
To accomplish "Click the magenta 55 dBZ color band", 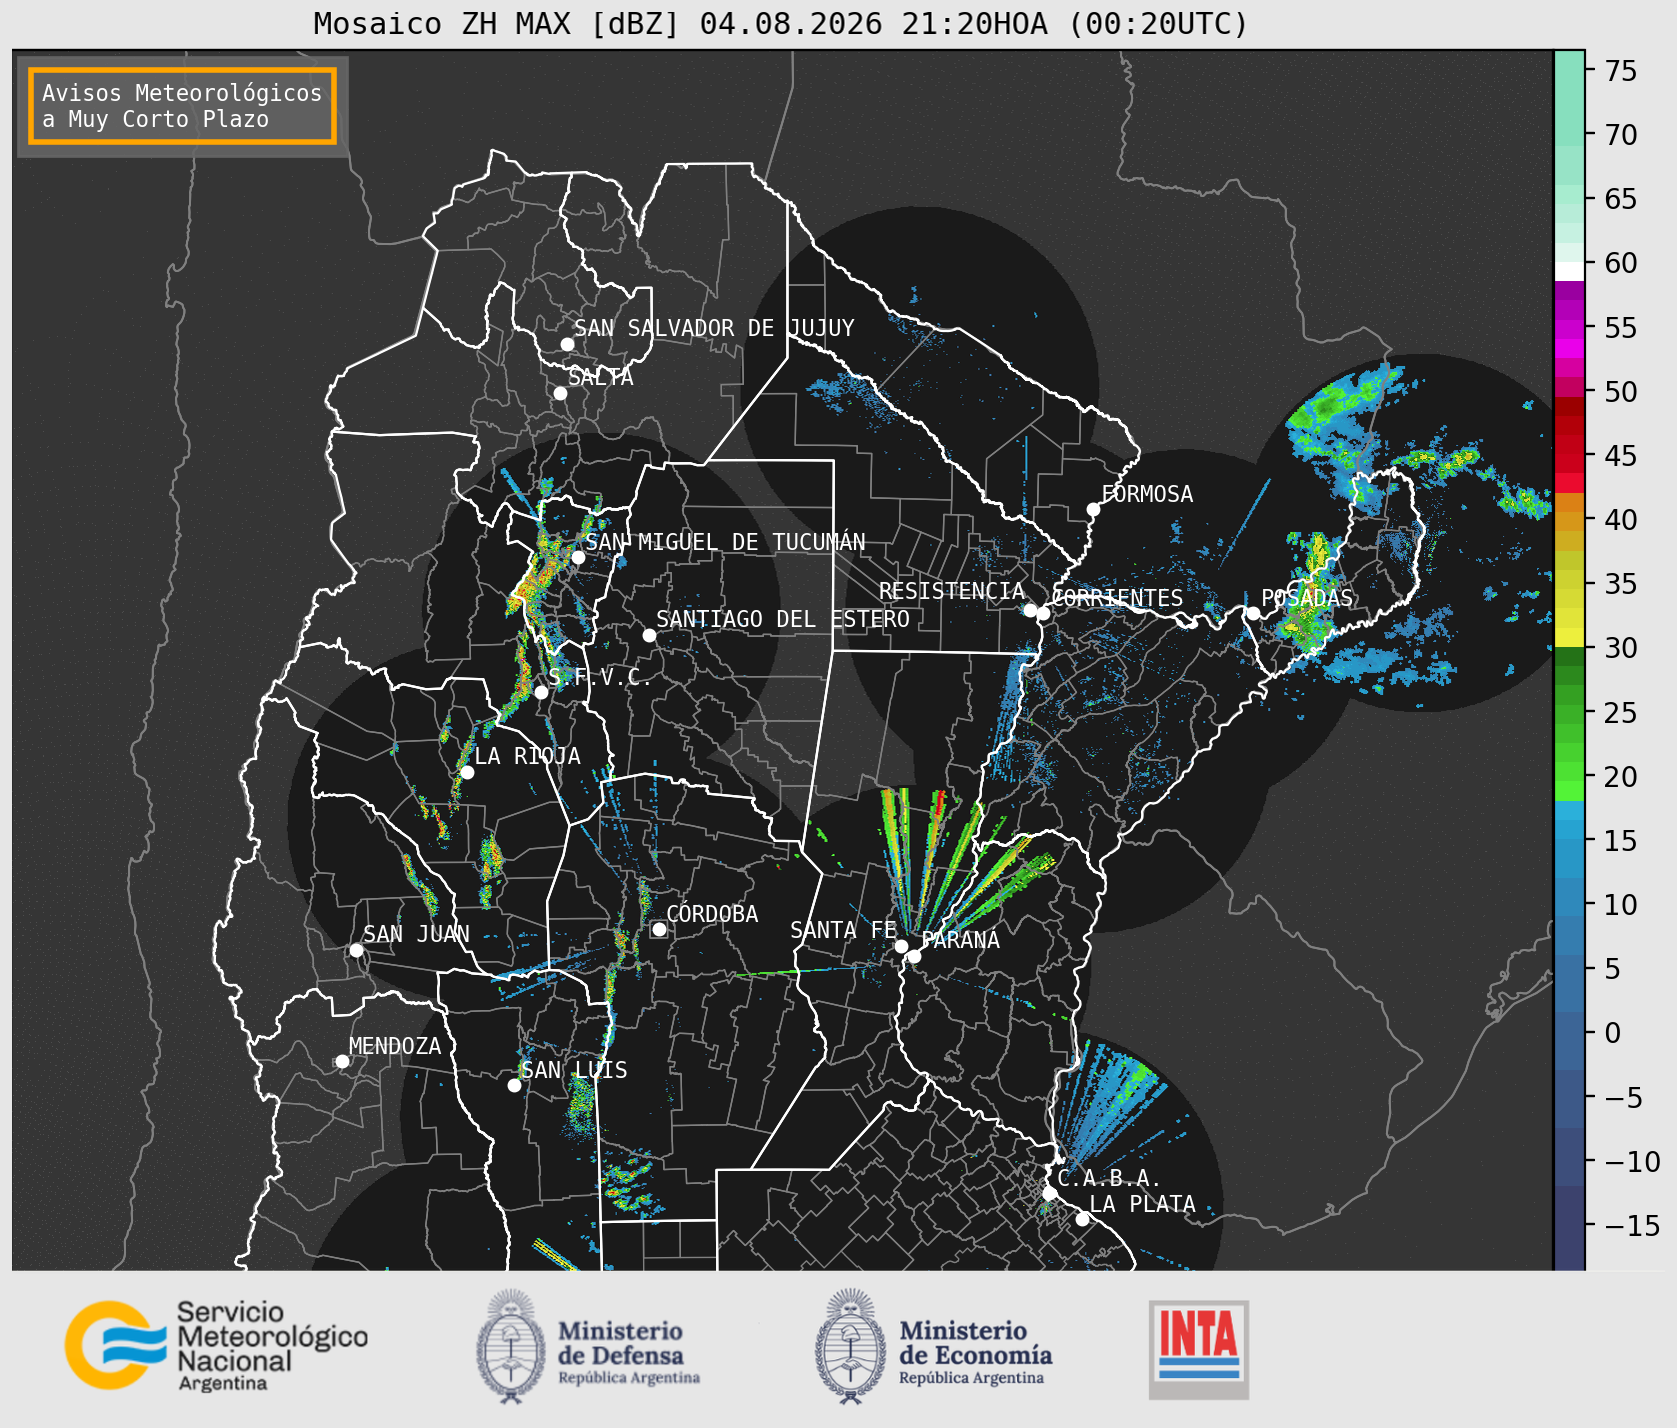I will coord(1569,328).
